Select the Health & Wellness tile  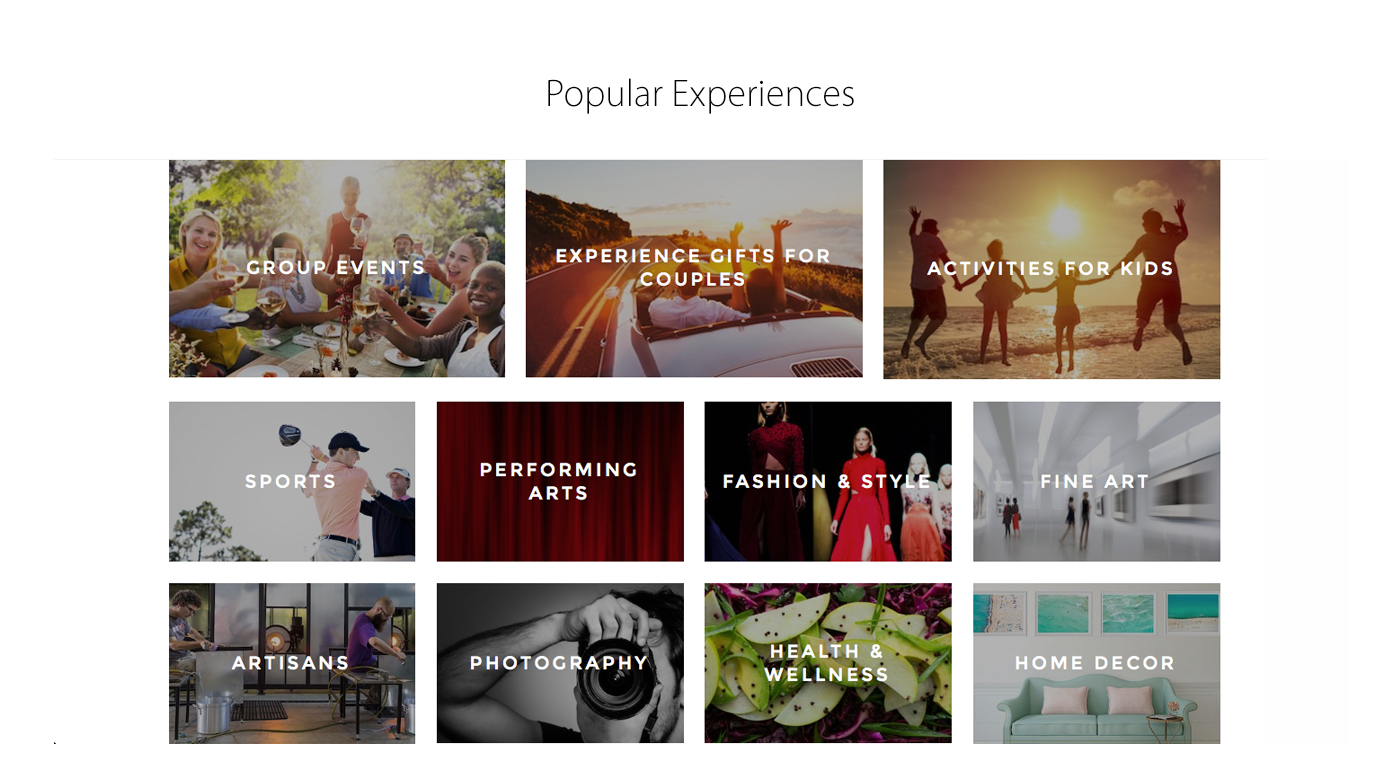(827, 710)
